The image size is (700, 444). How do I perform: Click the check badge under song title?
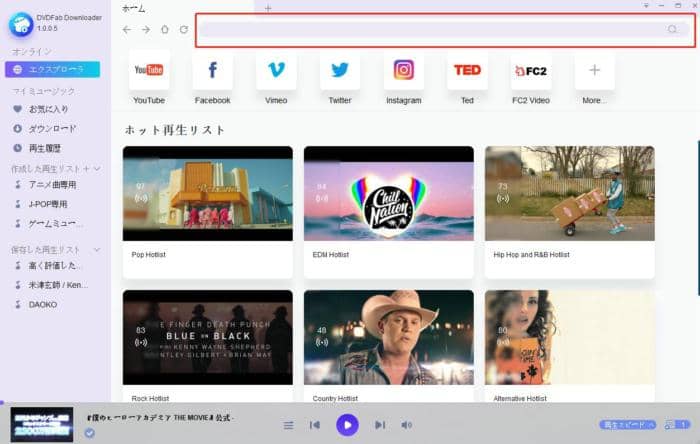click(x=90, y=433)
